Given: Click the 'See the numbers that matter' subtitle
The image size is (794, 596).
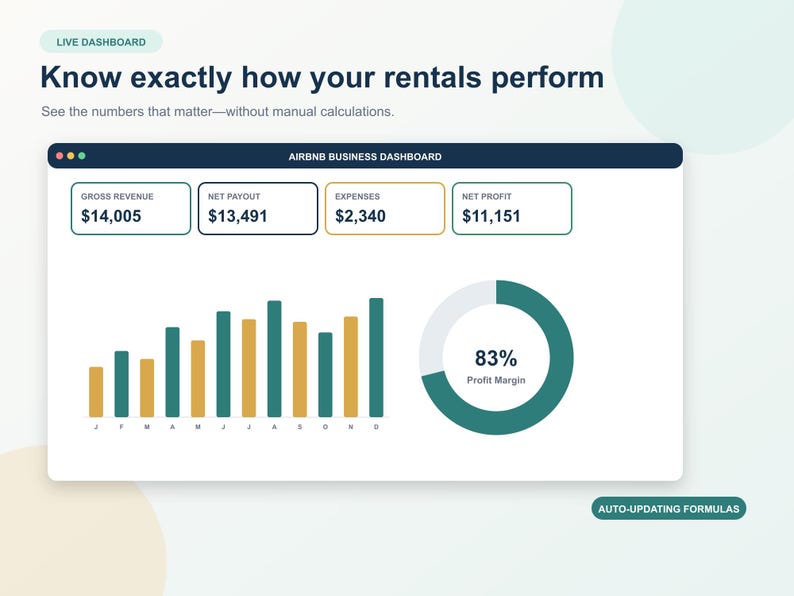Looking at the screenshot, I should point(218,111).
